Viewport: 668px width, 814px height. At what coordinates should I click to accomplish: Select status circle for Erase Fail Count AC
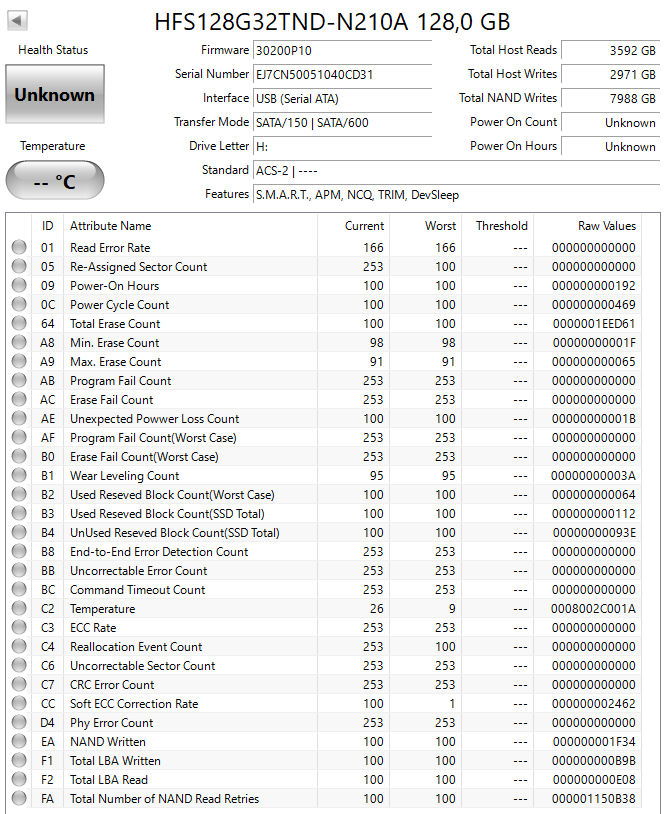click(19, 399)
